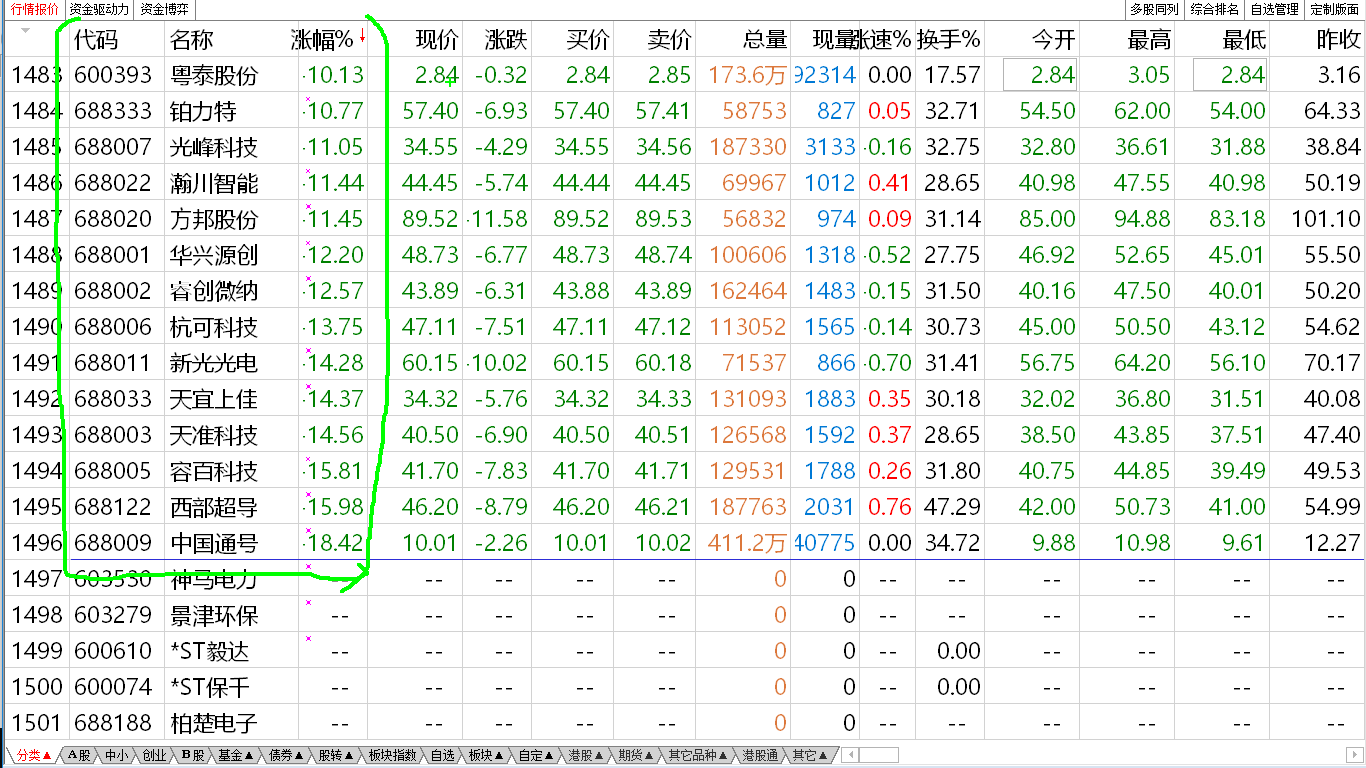Select stock row *ST保千

tap(683, 687)
